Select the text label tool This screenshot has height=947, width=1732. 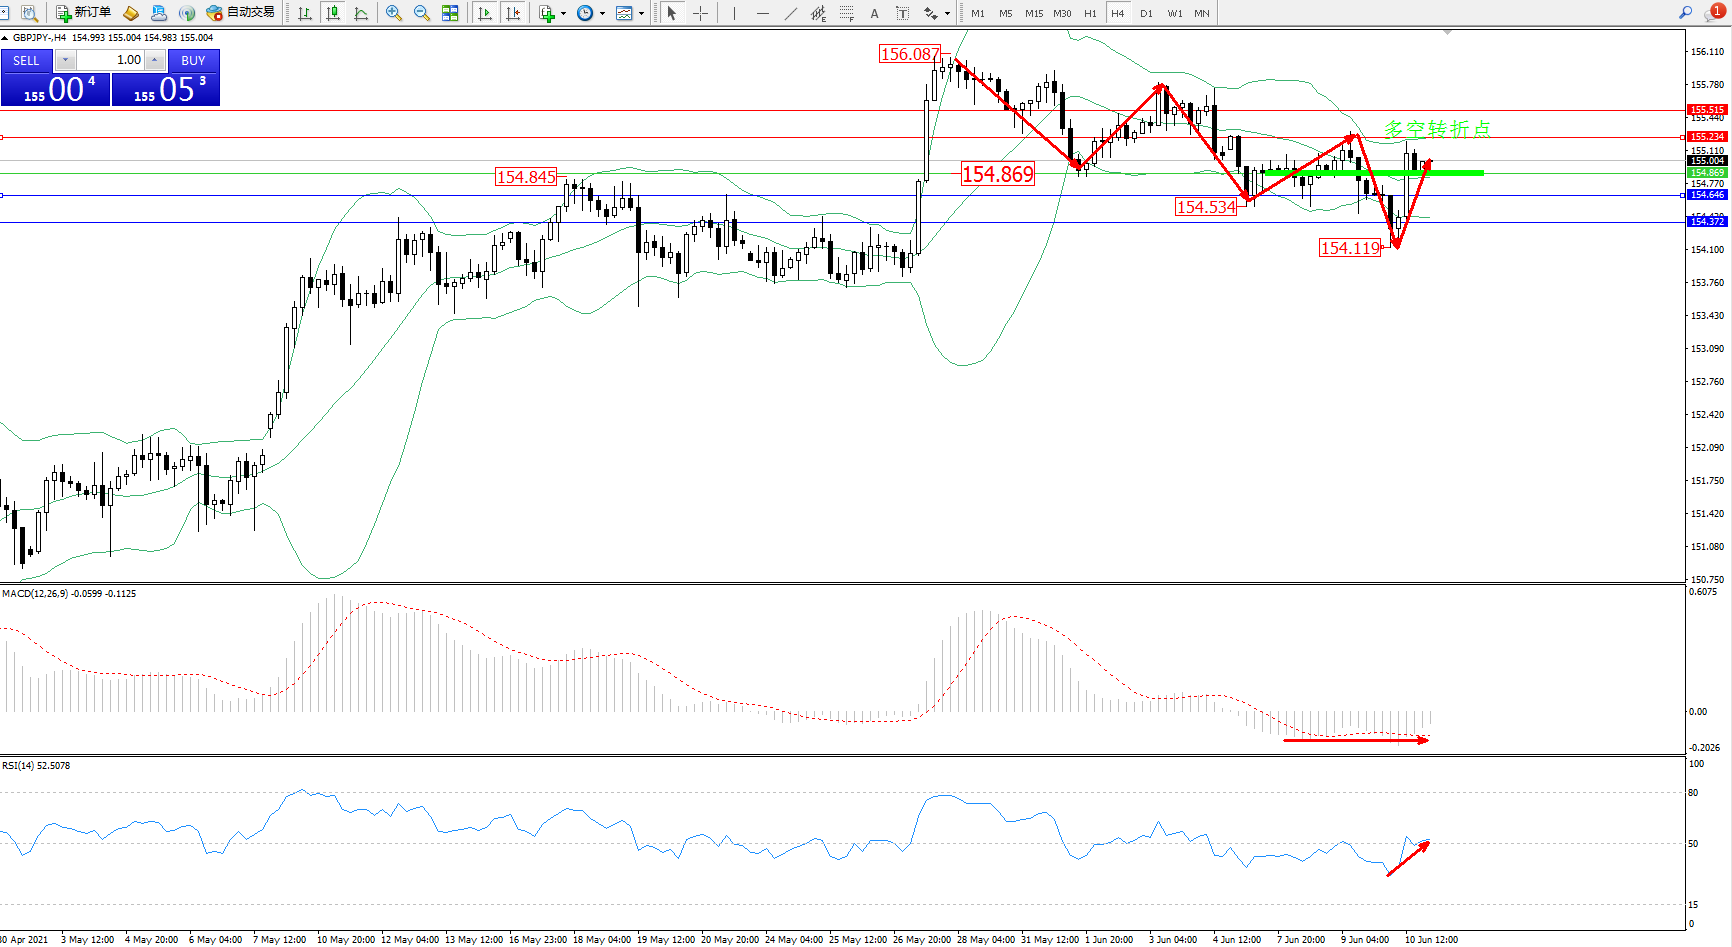[875, 13]
